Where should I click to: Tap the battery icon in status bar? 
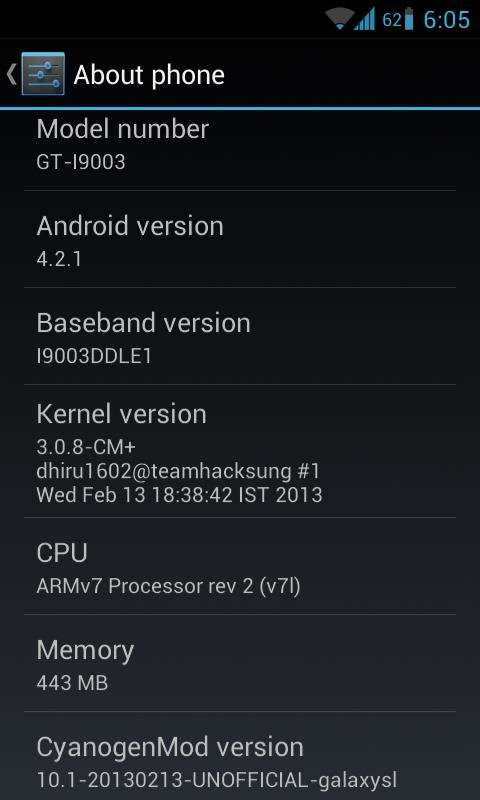[409, 19]
